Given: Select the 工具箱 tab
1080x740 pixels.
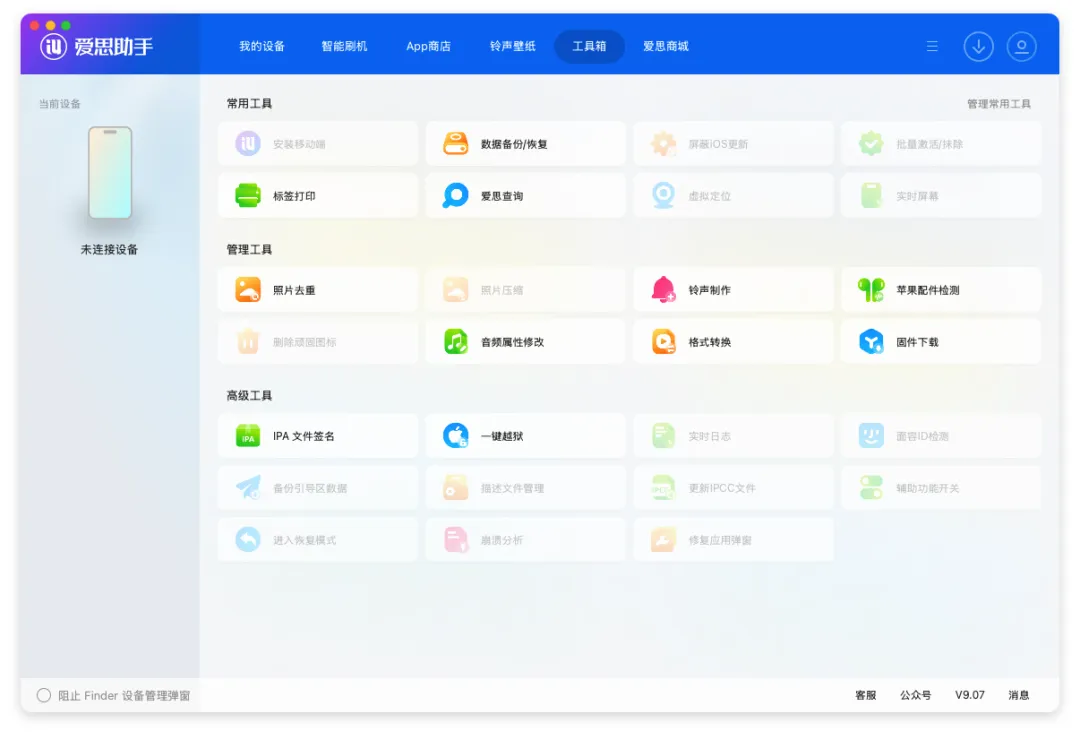Looking at the screenshot, I should pyautogui.click(x=590, y=46).
